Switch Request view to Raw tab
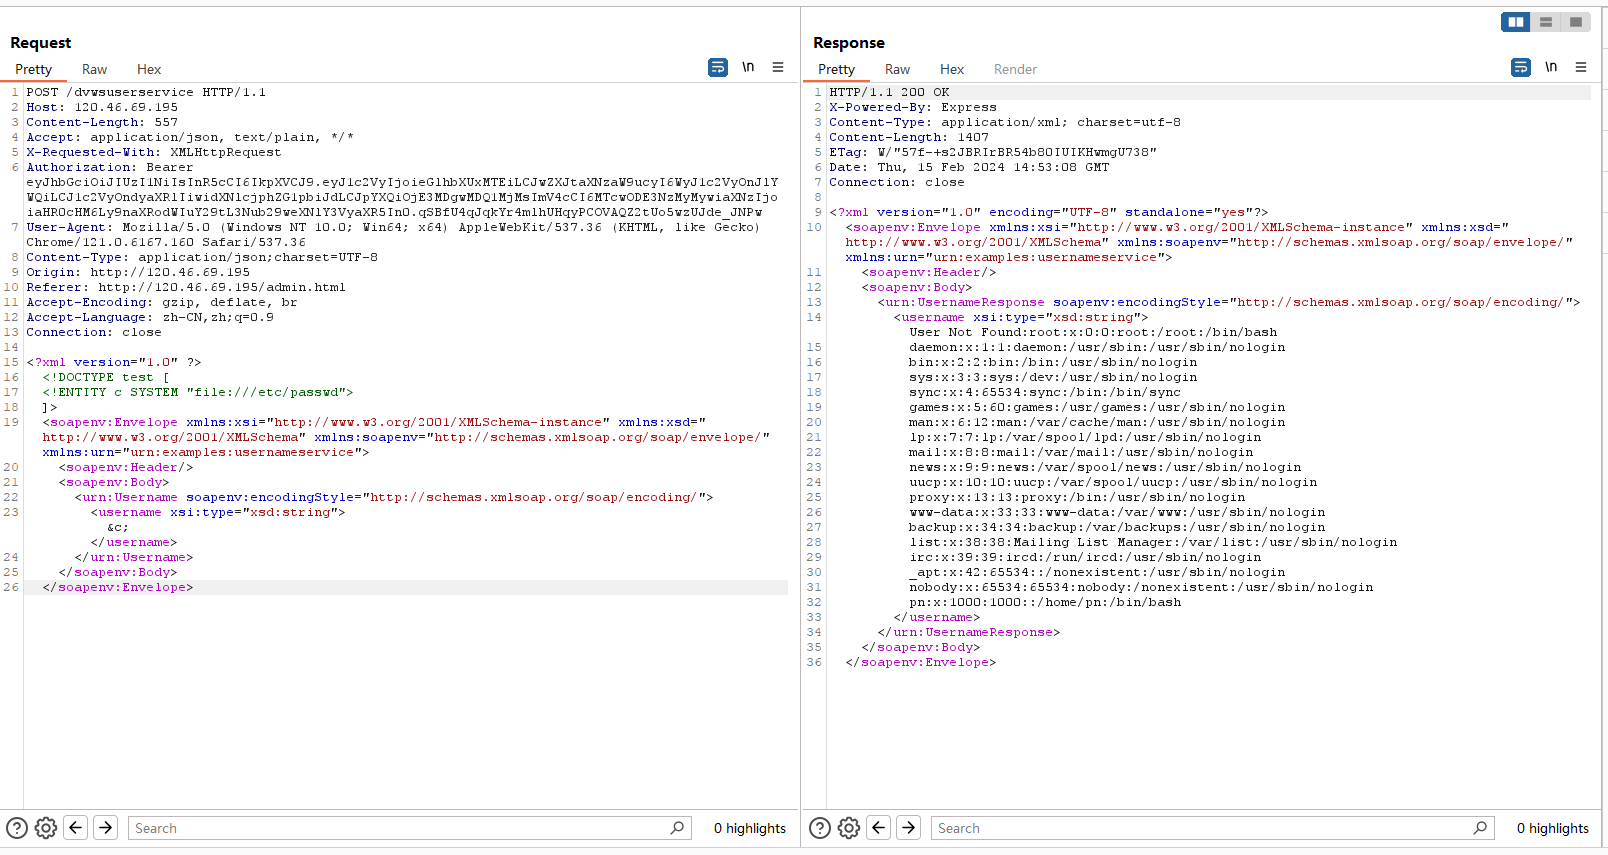Screen dimensions: 1608x855 [x=94, y=69]
